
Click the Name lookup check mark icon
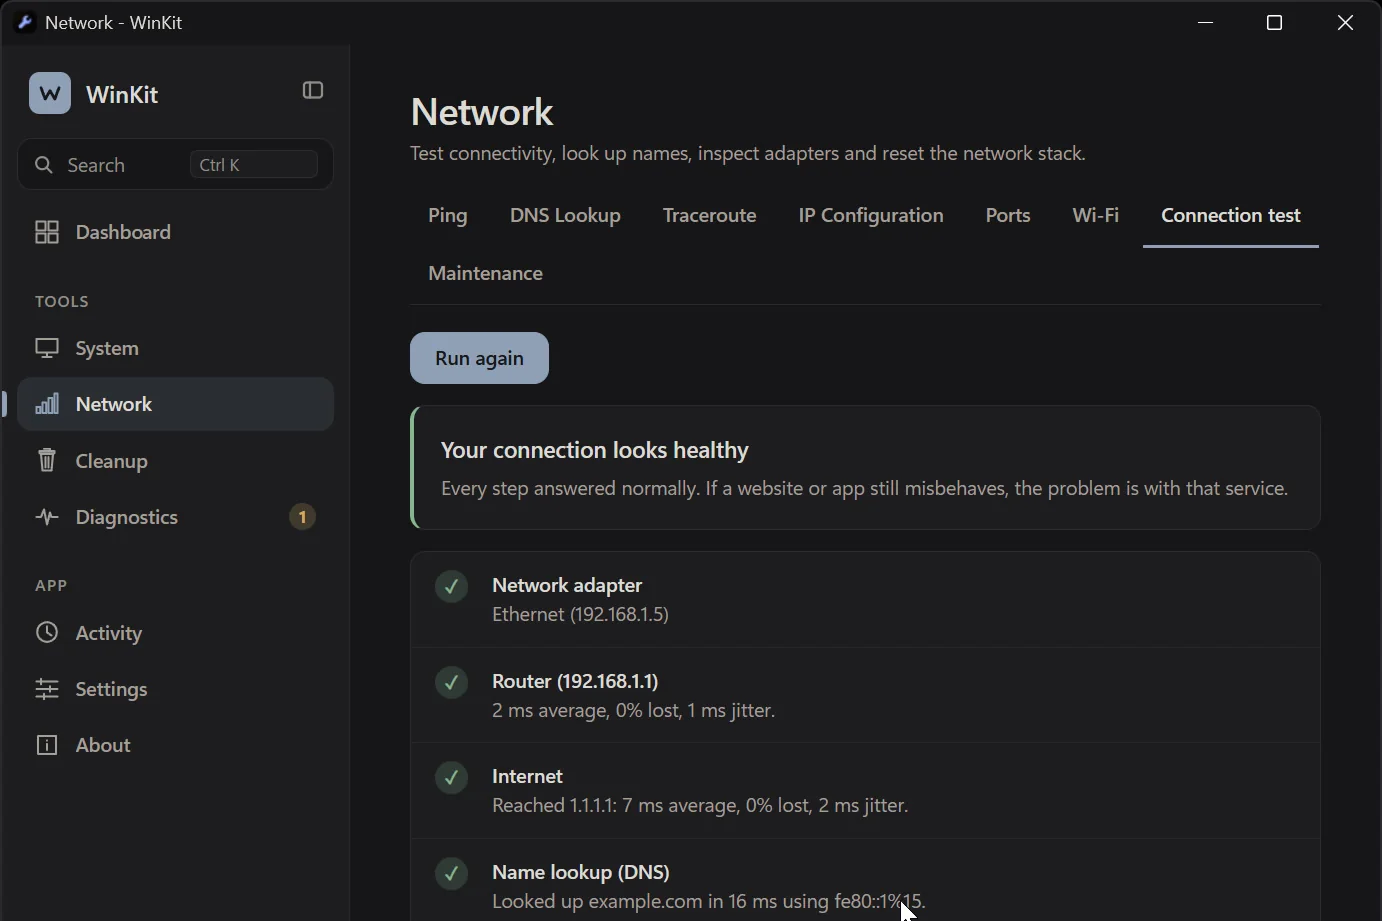tap(452, 873)
